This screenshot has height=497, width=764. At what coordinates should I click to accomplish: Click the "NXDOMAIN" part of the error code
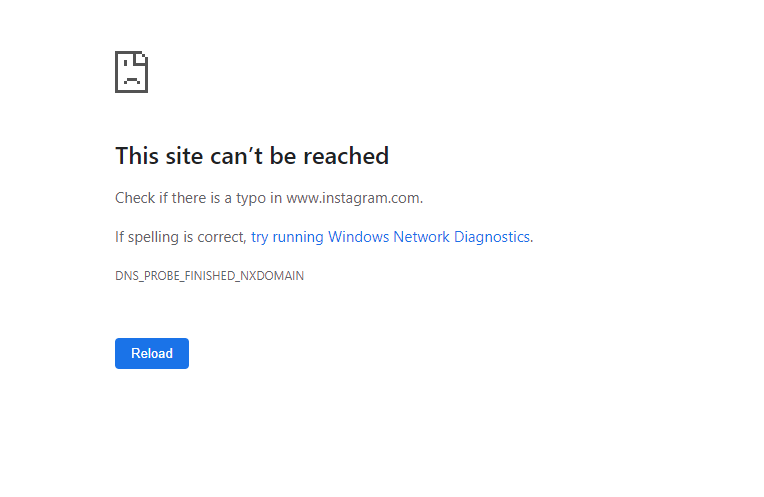(x=272, y=276)
